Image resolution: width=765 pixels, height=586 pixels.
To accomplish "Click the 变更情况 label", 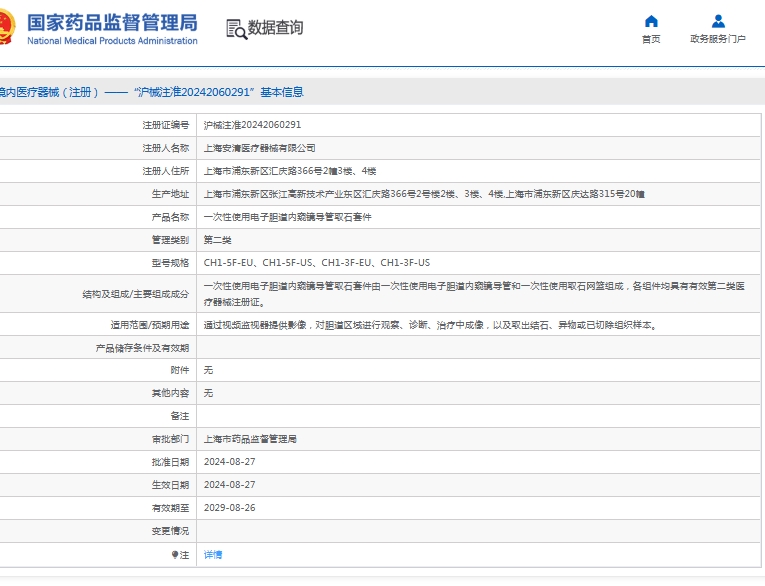I will coord(170,530).
